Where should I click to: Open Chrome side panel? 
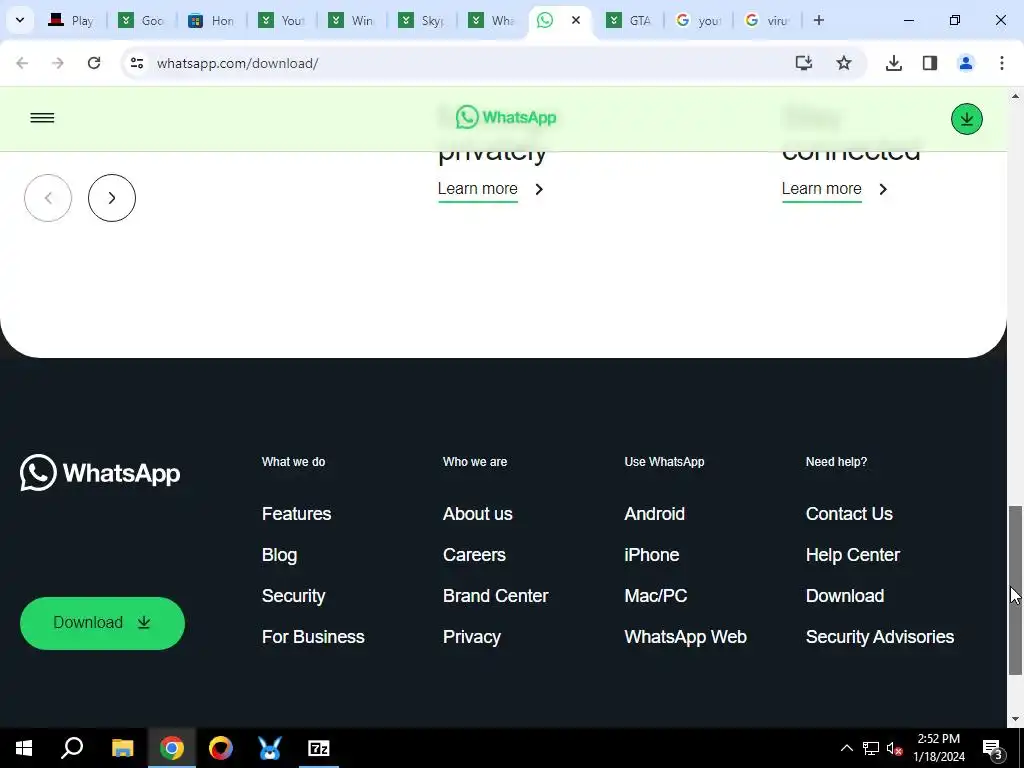930,63
